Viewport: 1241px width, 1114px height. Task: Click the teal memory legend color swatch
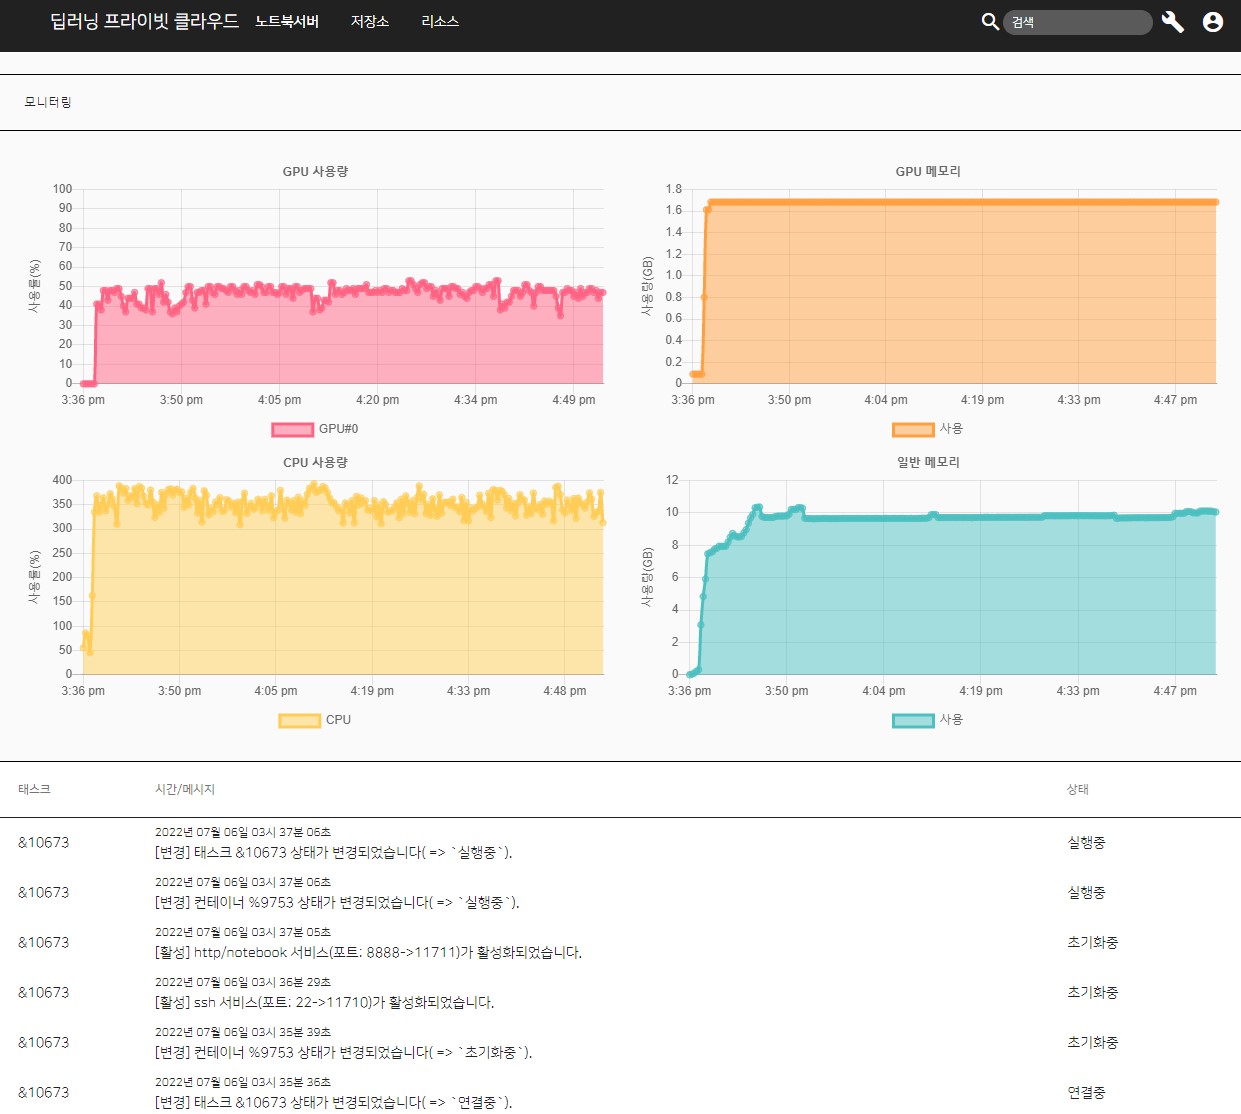coord(913,721)
